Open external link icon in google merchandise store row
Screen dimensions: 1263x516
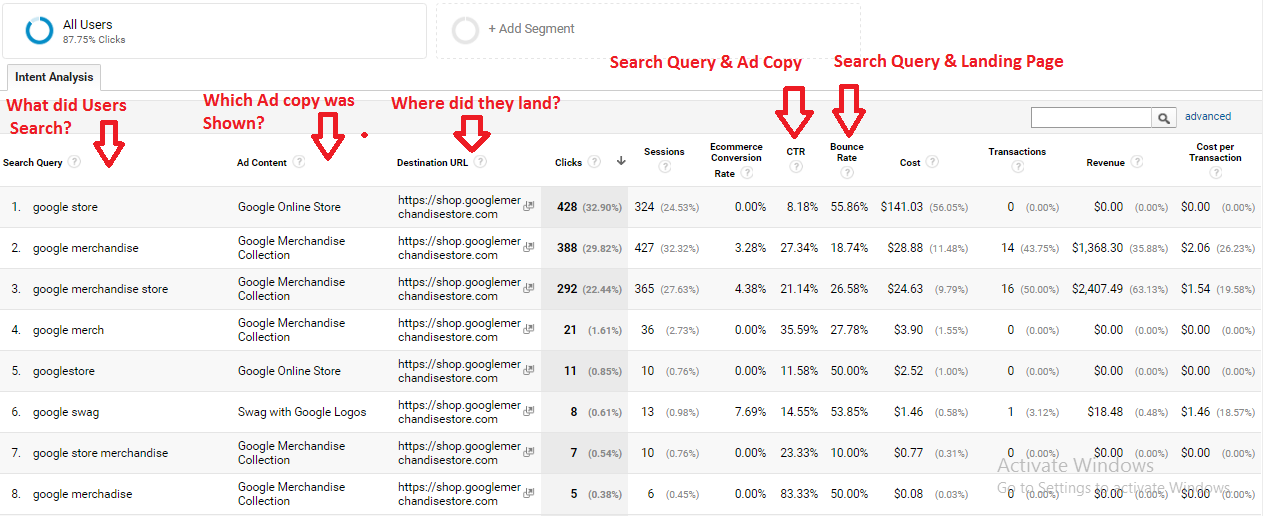(529, 288)
